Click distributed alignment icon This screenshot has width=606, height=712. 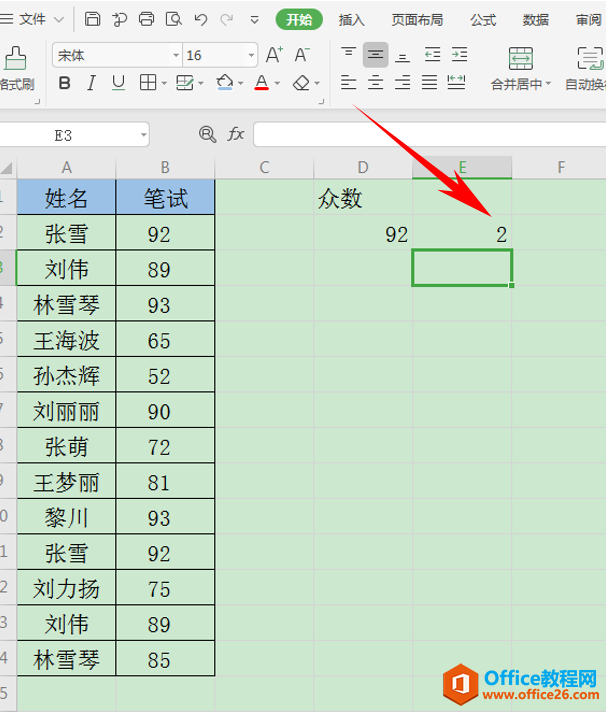tap(456, 82)
